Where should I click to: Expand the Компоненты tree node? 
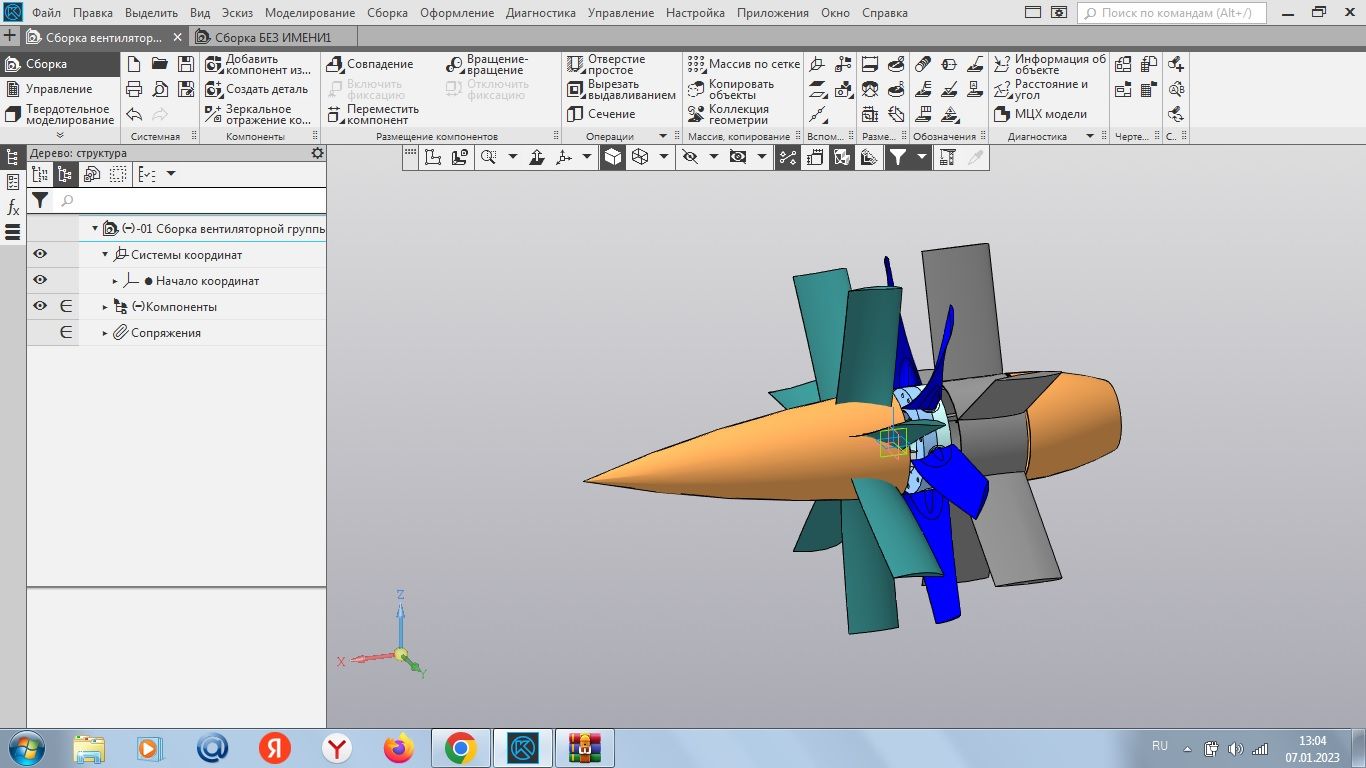click(105, 307)
